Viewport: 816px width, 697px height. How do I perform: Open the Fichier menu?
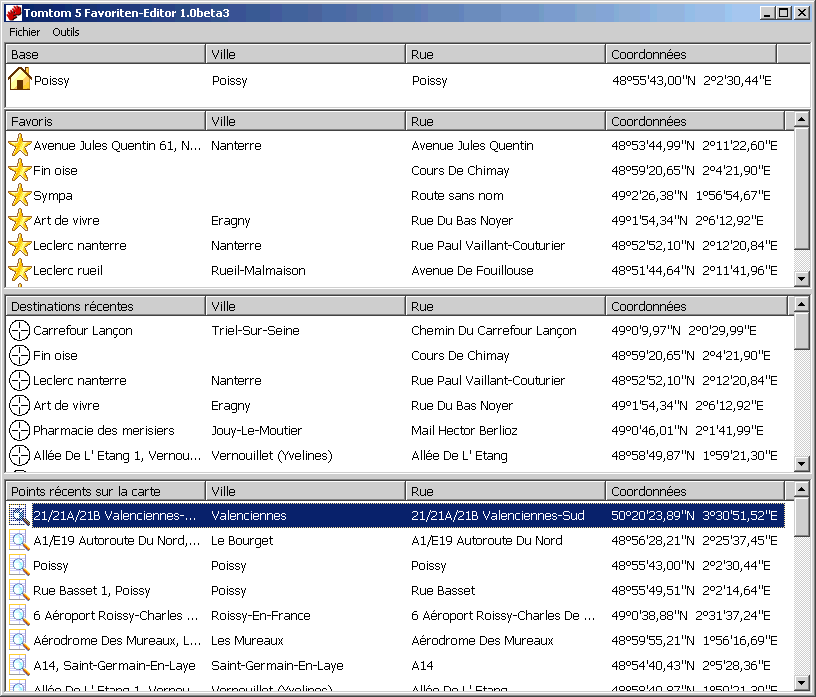pos(25,32)
